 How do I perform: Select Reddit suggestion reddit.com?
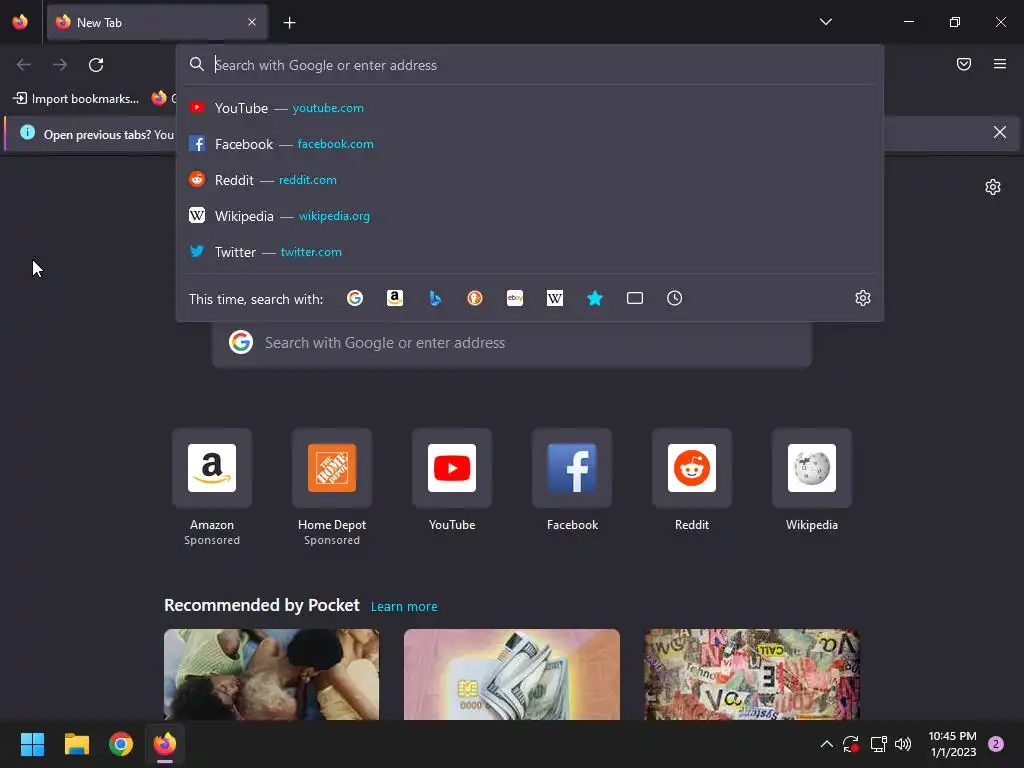click(x=530, y=180)
